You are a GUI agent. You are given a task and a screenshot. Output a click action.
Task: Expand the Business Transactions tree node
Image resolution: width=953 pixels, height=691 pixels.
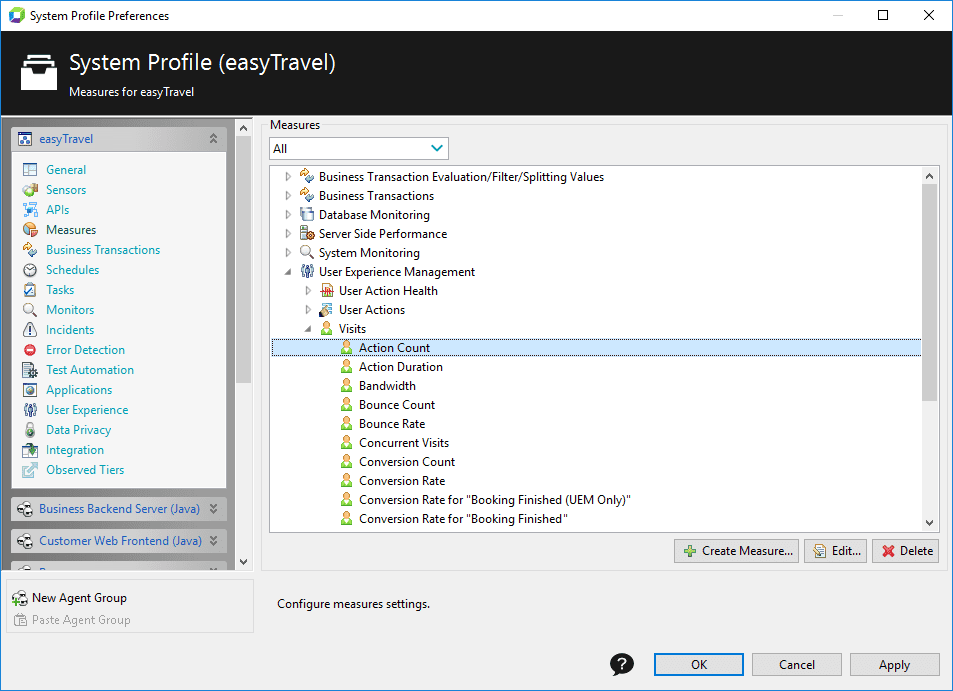(x=288, y=196)
